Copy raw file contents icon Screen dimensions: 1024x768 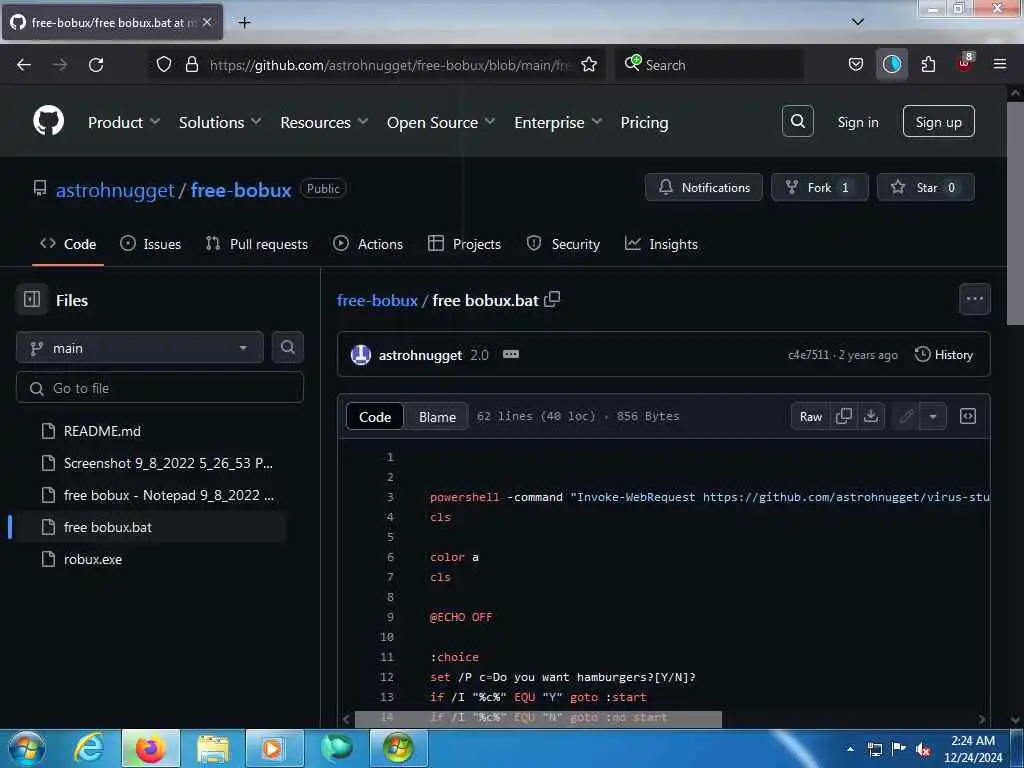[x=844, y=416]
